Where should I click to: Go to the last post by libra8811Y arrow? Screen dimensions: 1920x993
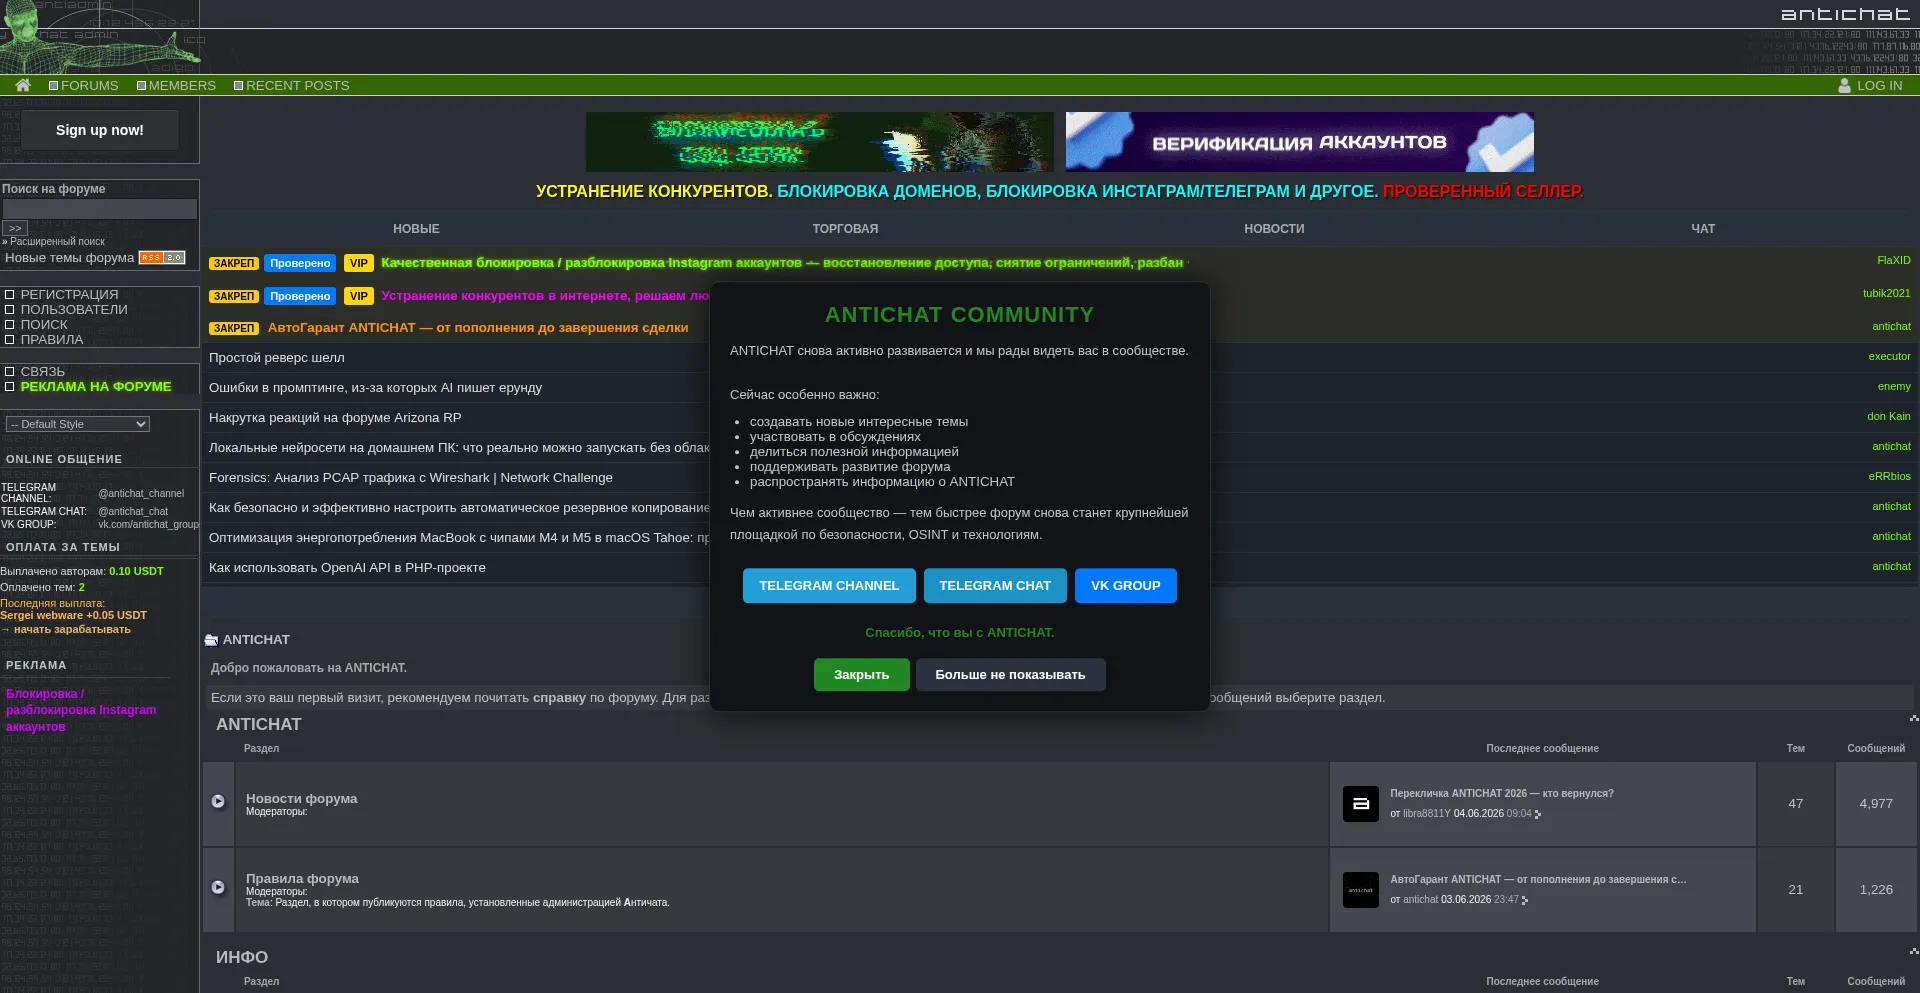pos(1538,814)
